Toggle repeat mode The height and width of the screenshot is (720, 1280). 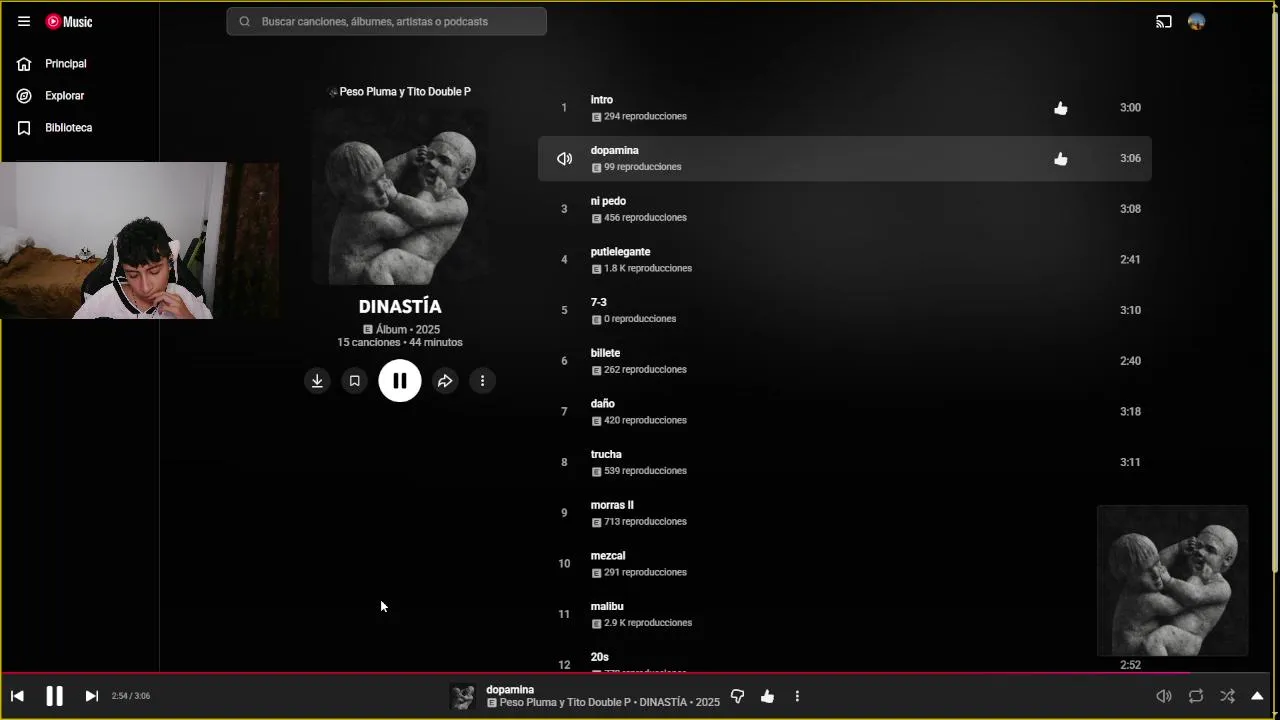[x=1196, y=696]
